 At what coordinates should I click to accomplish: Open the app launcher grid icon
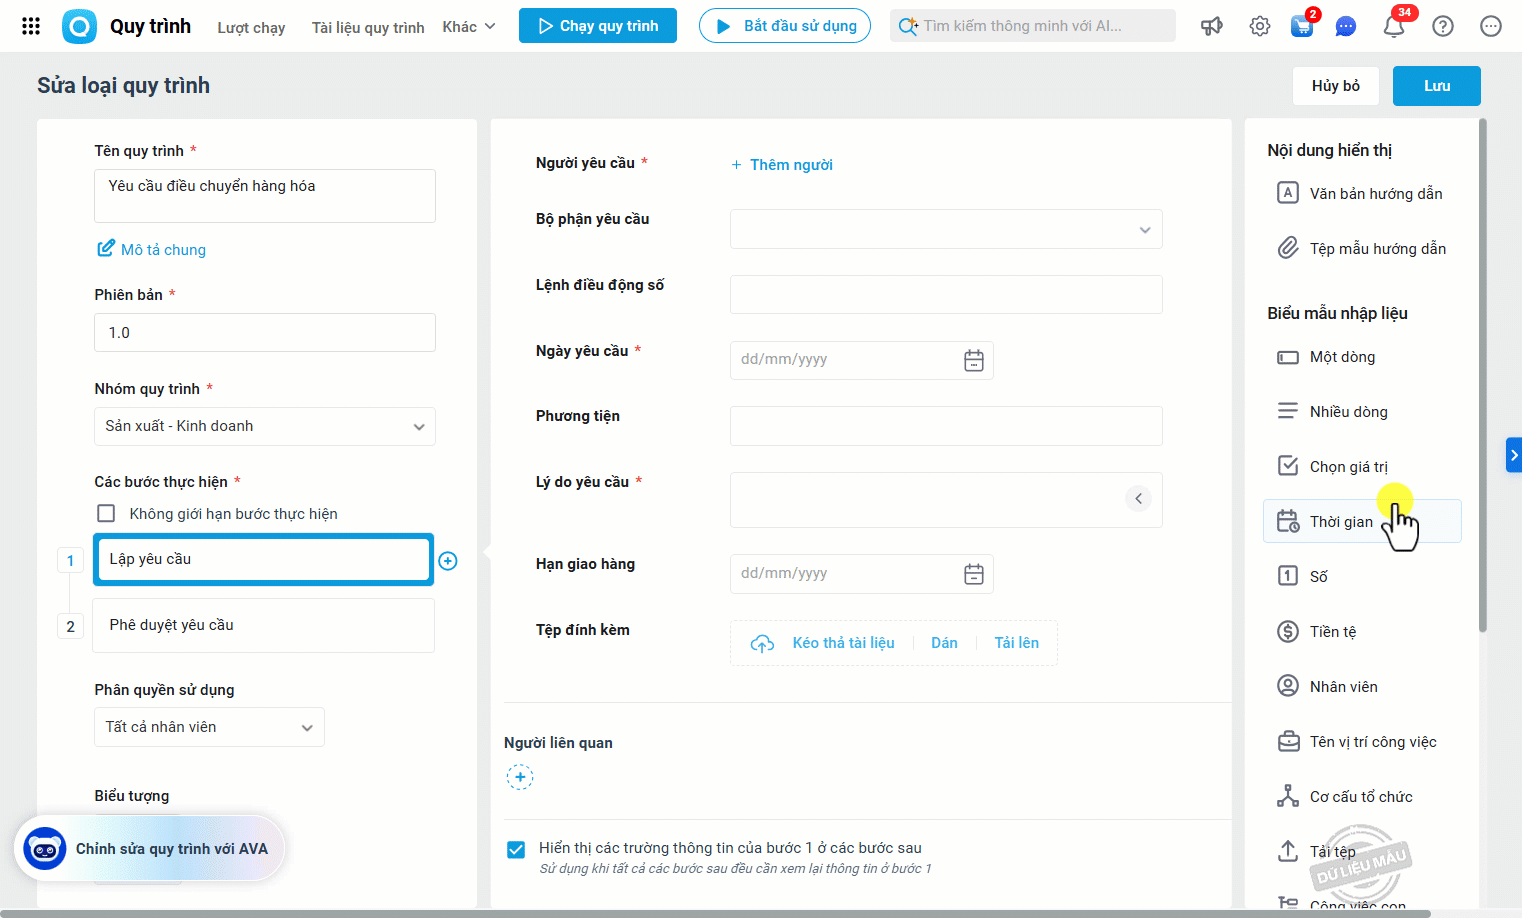31,26
